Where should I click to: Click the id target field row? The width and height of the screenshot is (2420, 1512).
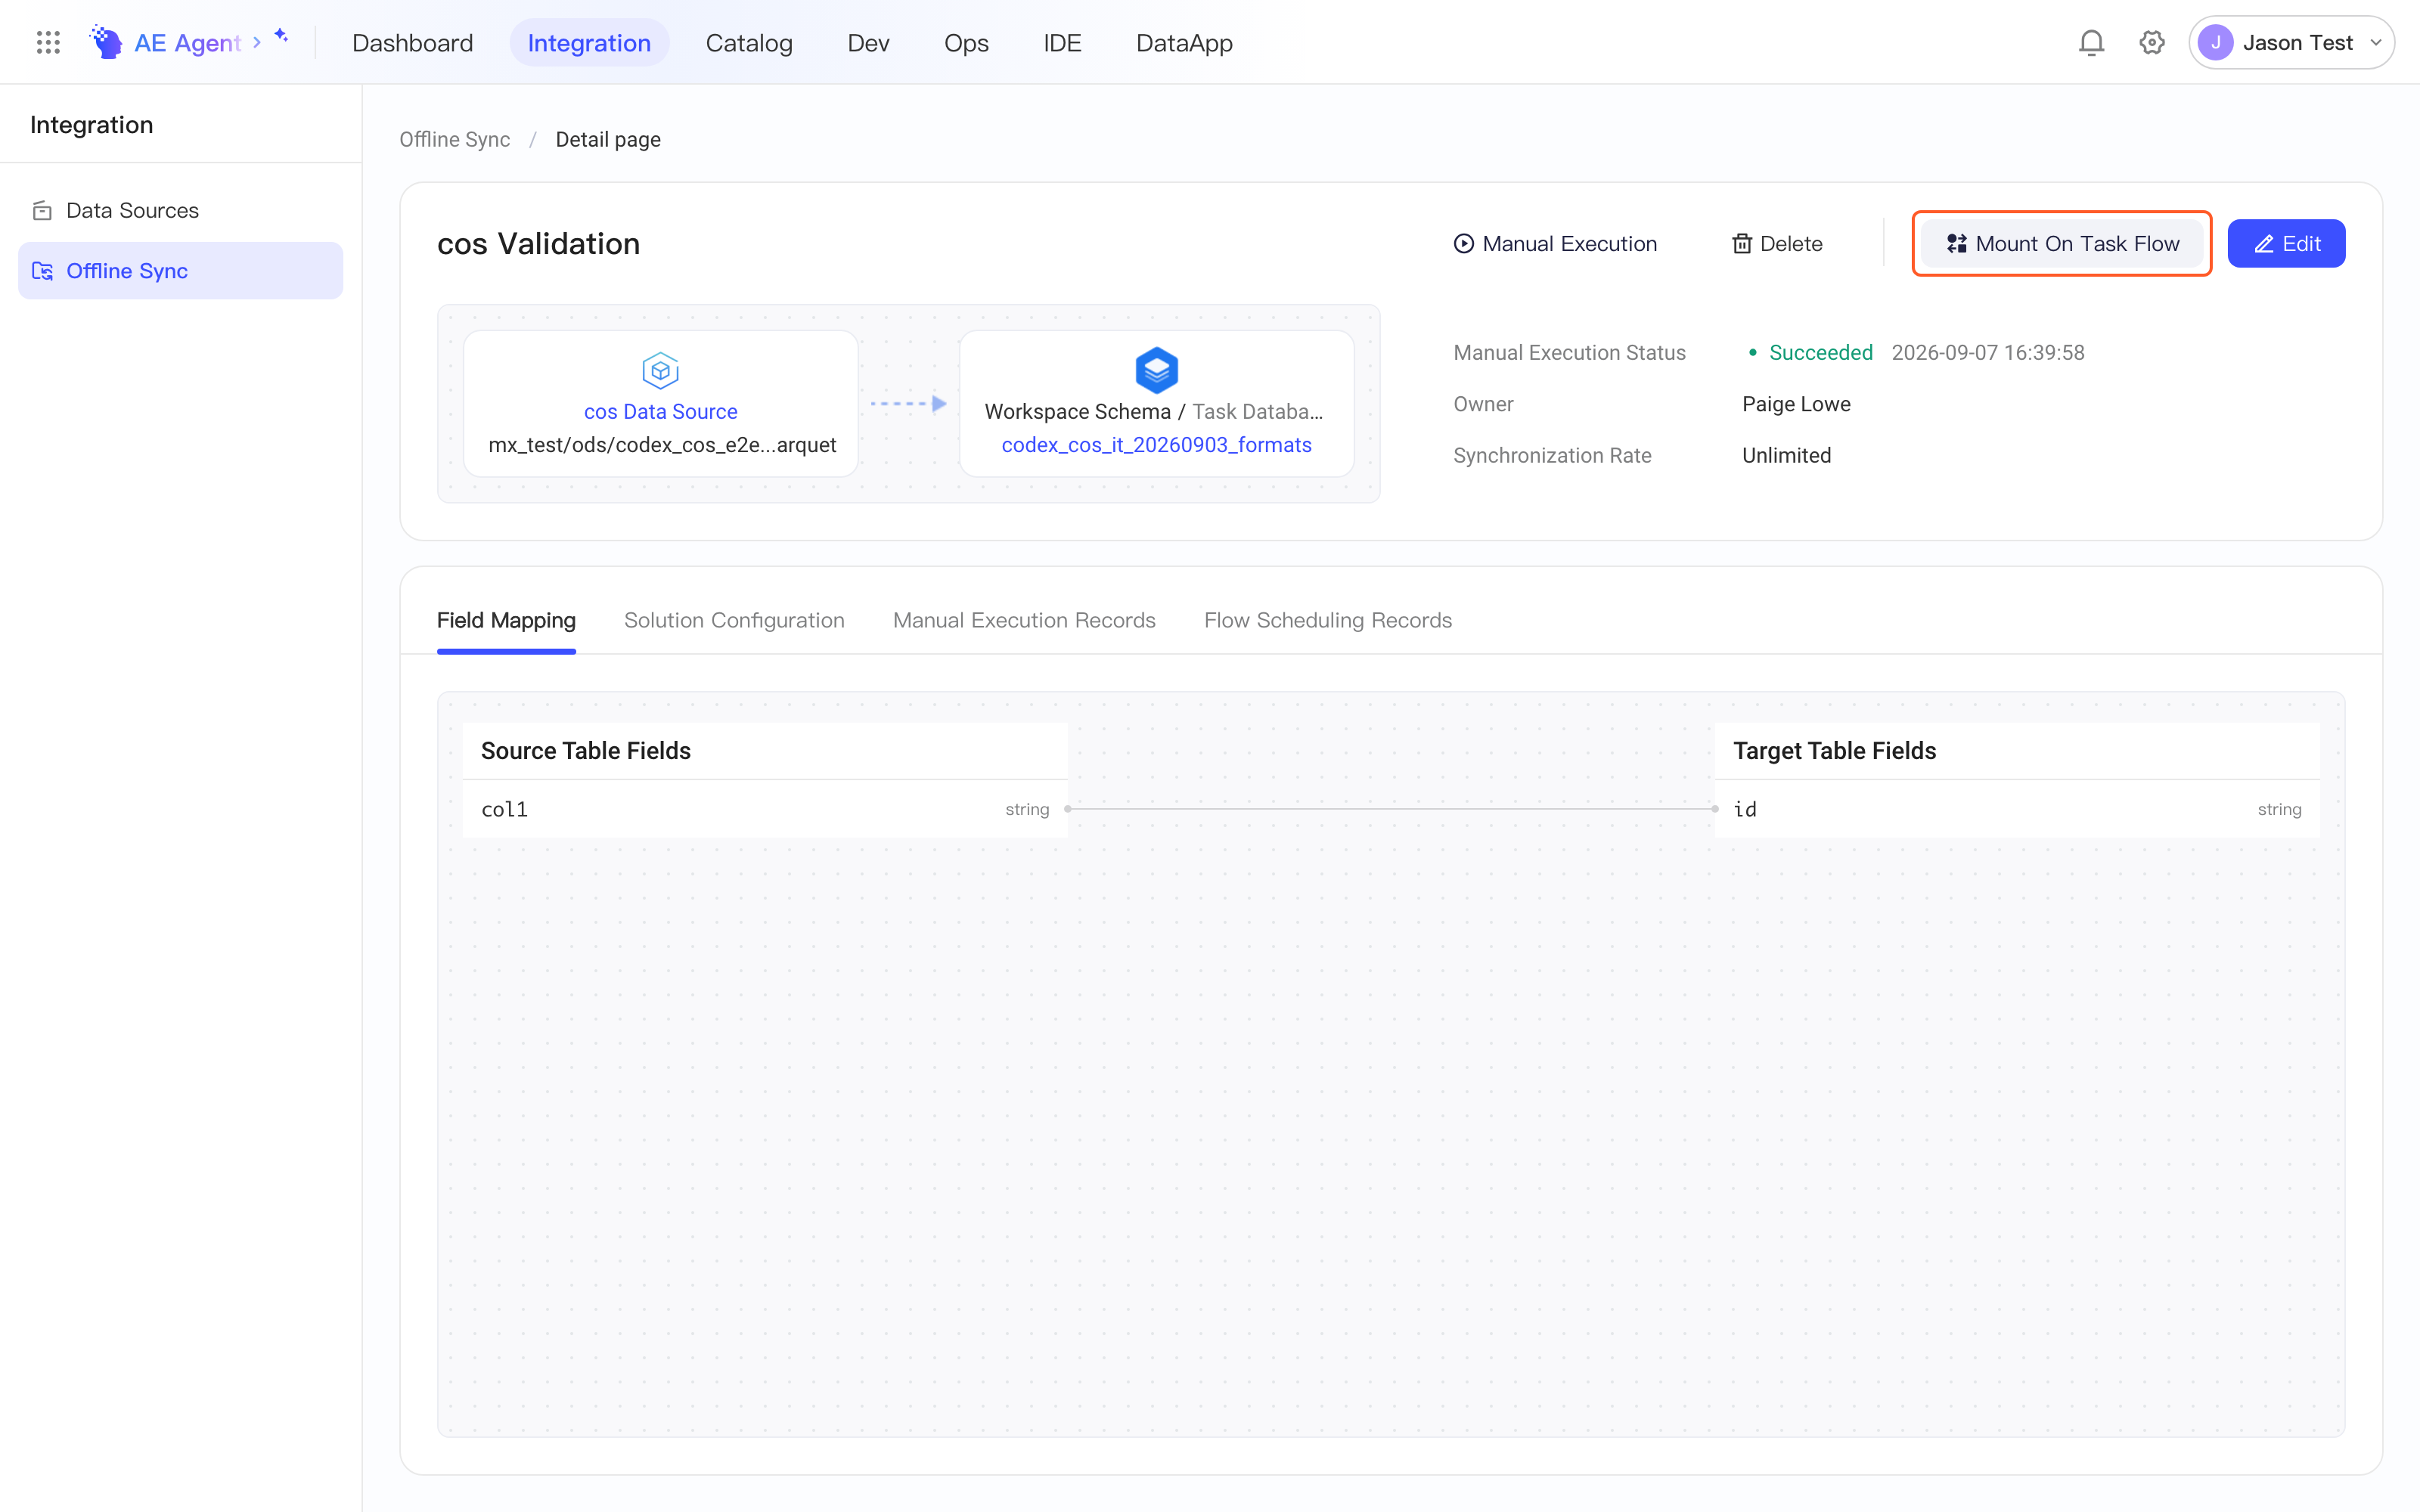point(2017,809)
